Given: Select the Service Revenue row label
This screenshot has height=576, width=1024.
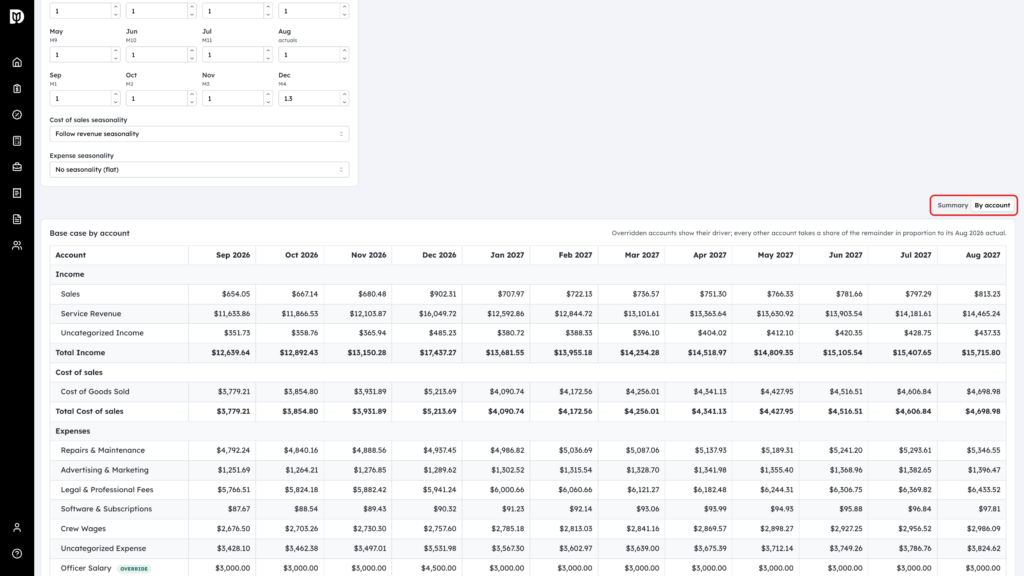Looking at the screenshot, I should (91, 313).
